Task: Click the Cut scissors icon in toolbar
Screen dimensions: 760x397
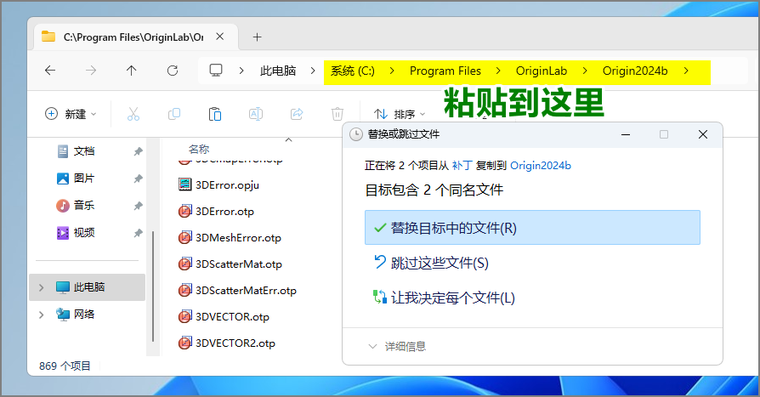Action: pos(133,114)
